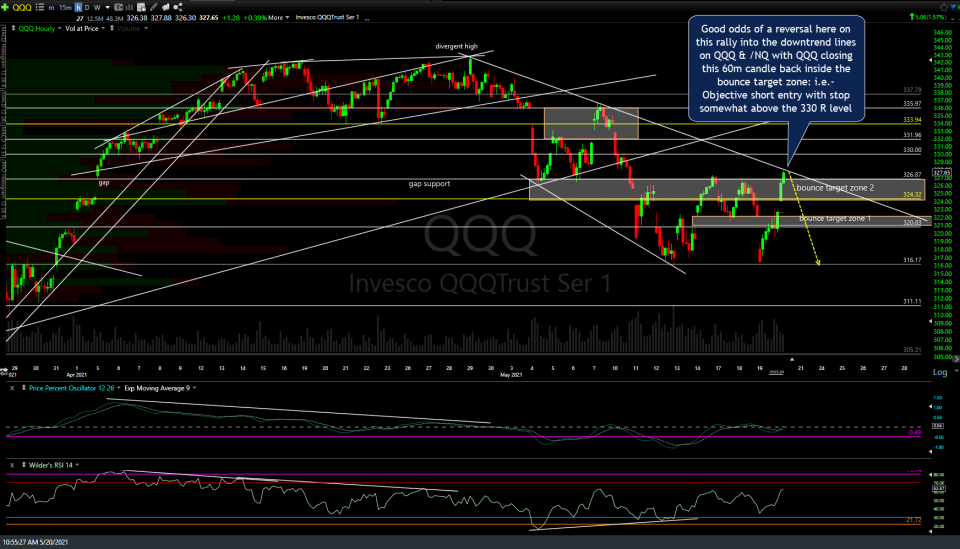Select the hourly (h) timeframe

tap(78, 7)
